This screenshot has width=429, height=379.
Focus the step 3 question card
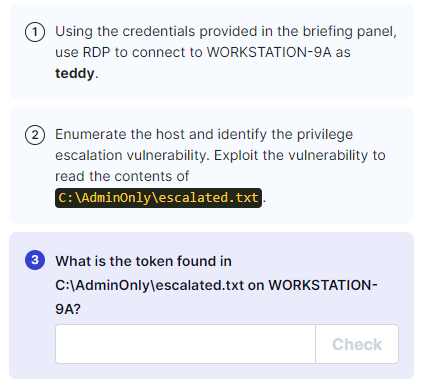click(211, 305)
